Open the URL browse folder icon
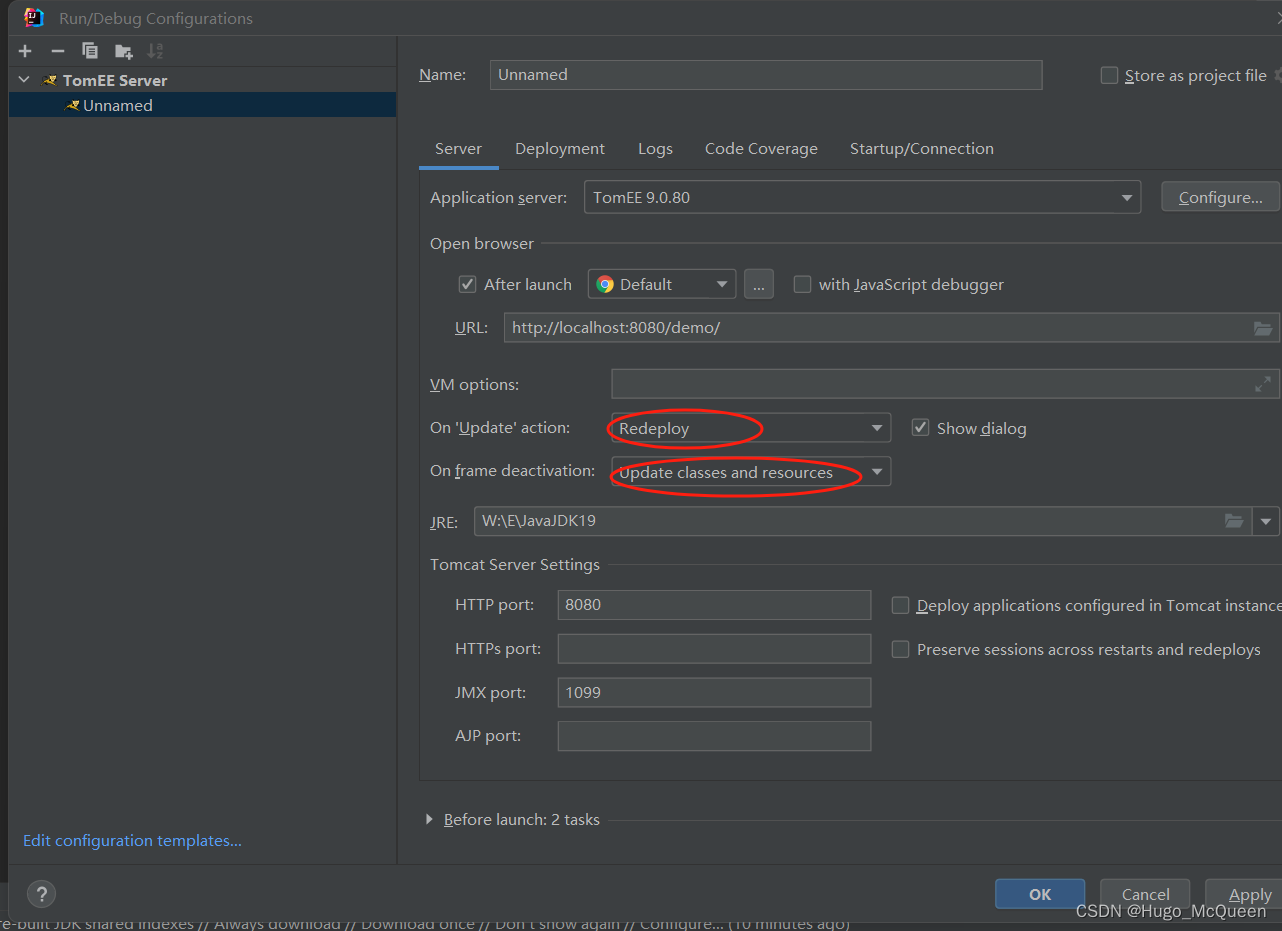1282x931 pixels. click(1263, 328)
